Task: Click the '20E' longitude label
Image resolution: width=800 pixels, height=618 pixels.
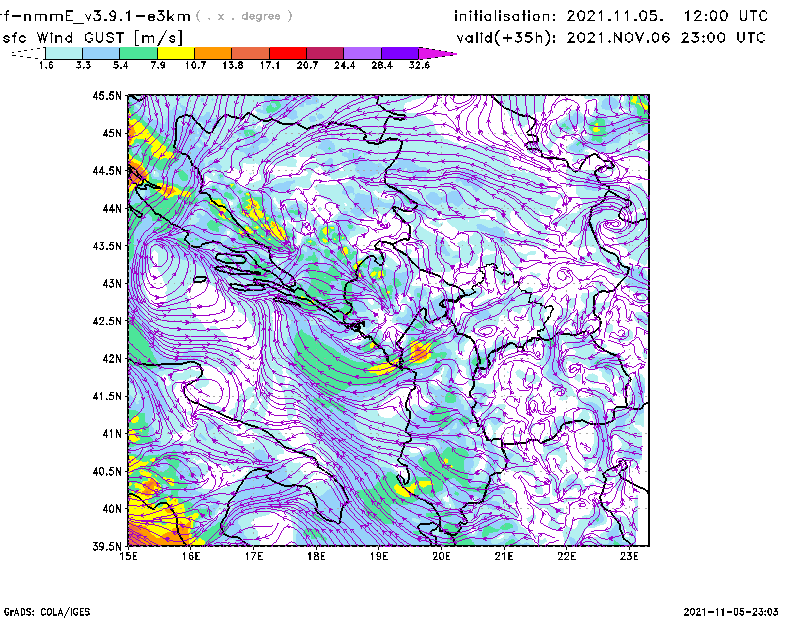Action: click(x=441, y=556)
